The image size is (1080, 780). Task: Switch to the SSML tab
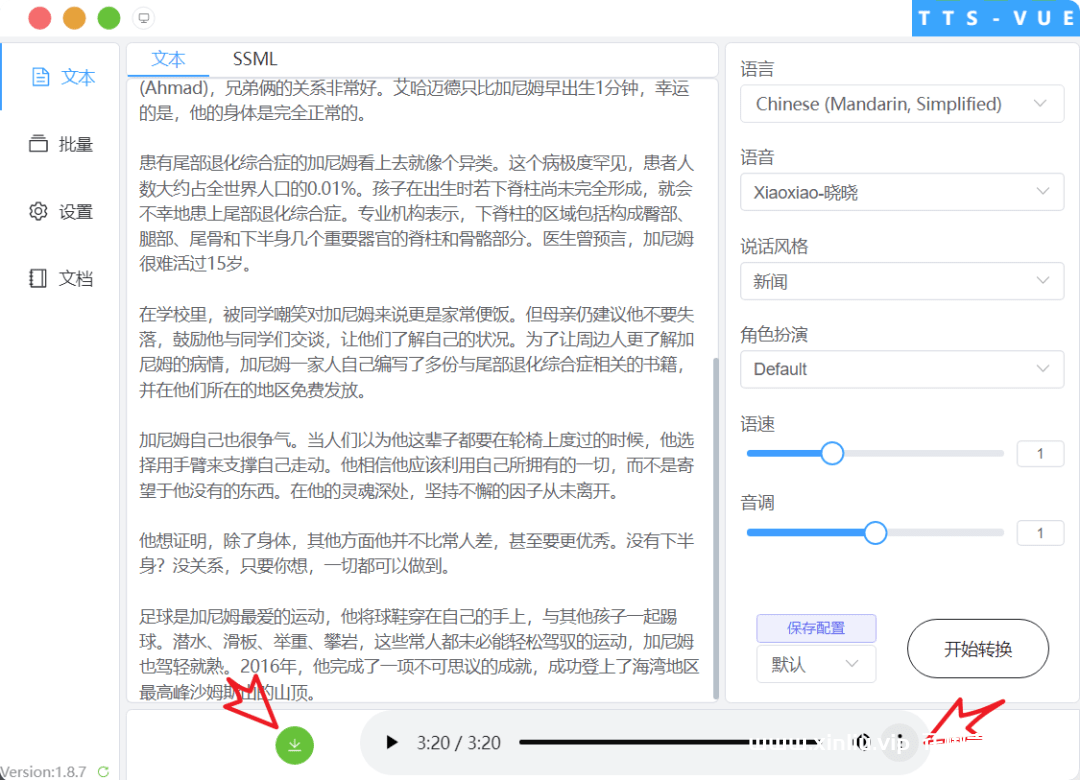point(255,59)
